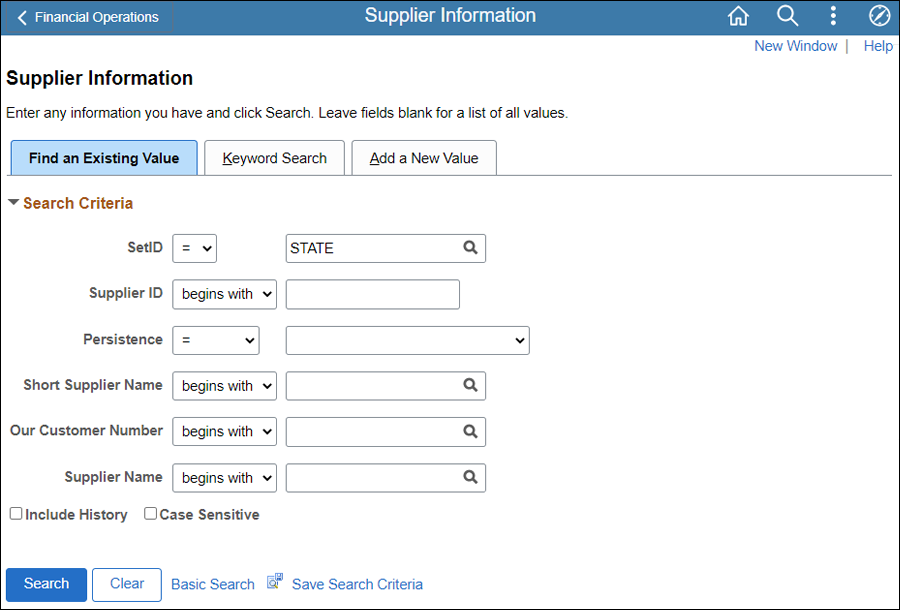Click the SetID lookup magnifier icon
This screenshot has width=900, height=610.
pyautogui.click(x=470, y=247)
